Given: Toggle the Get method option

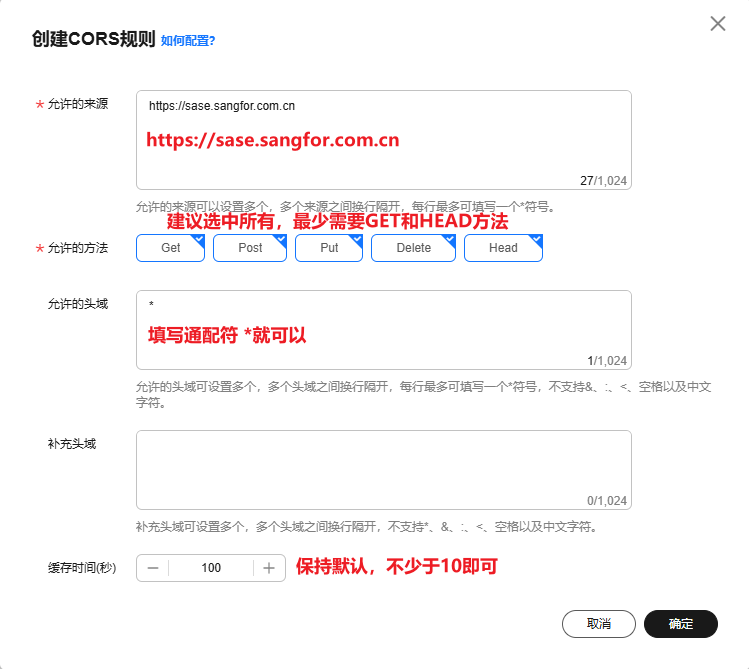Looking at the screenshot, I should point(170,248).
